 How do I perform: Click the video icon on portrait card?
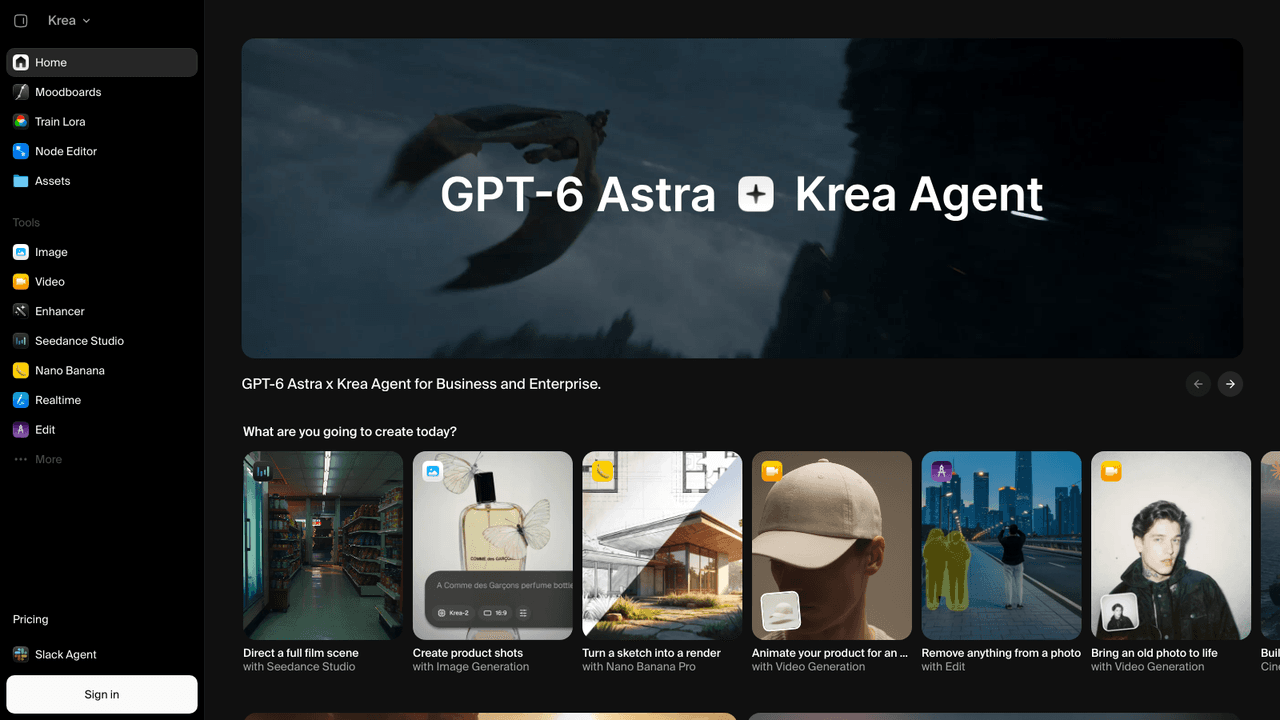pos(1111,471)
